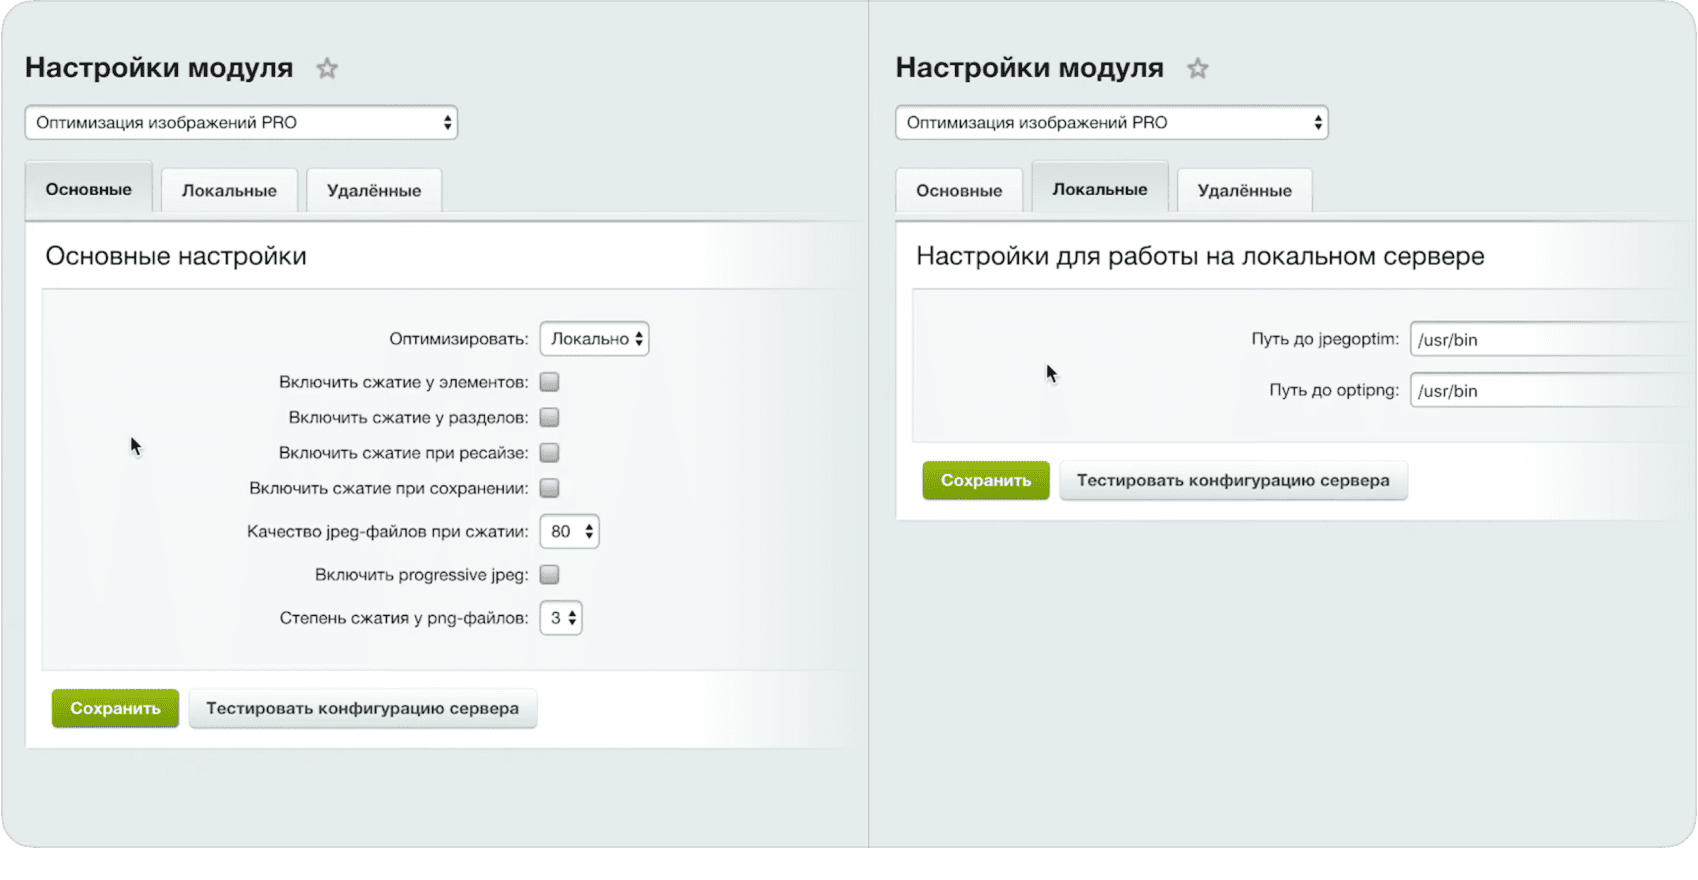Image resolution: width=1698 pixels, height=880 pixels.
Task: Click label Качество jpeg-файлов при сжатии
Action: pos(388,532)
